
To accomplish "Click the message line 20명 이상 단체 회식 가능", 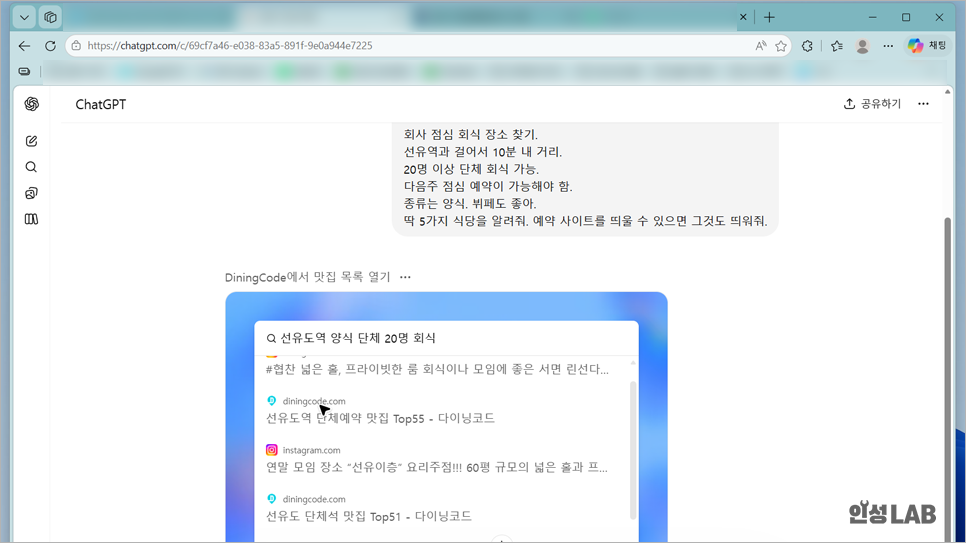I will (x=471, y=169).
